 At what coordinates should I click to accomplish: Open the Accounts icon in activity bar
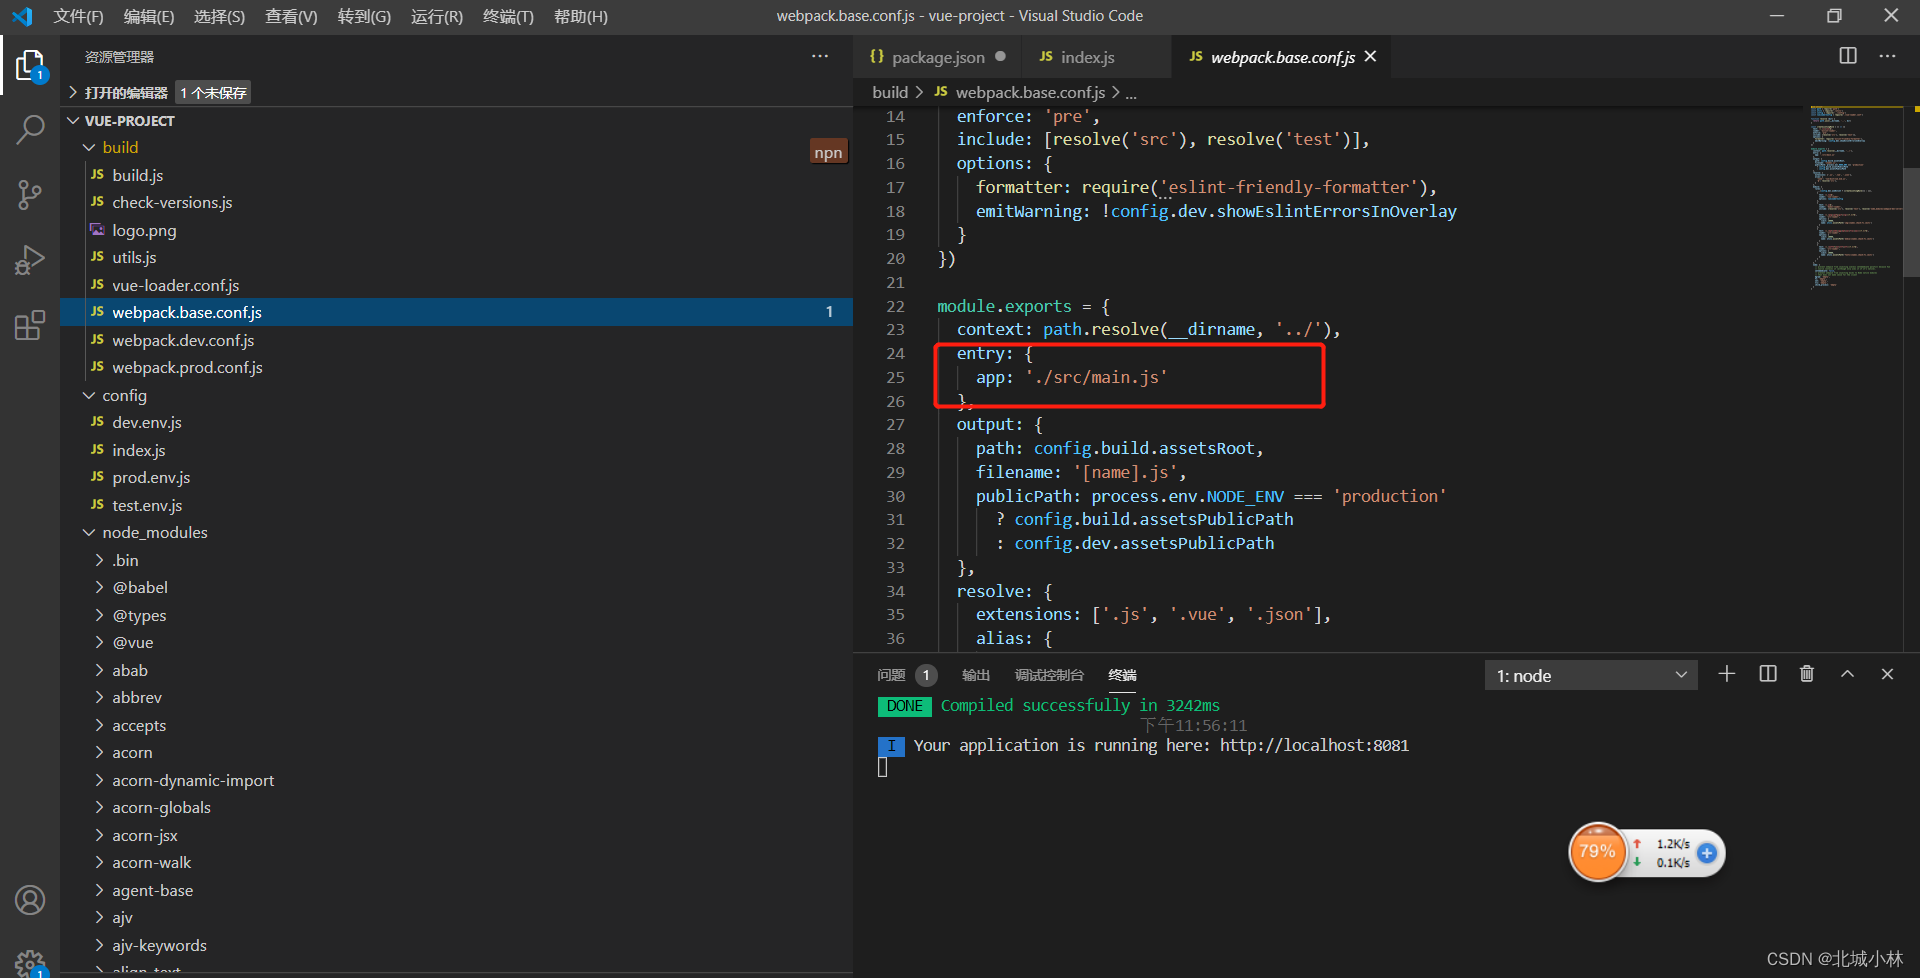click(30, 900)
